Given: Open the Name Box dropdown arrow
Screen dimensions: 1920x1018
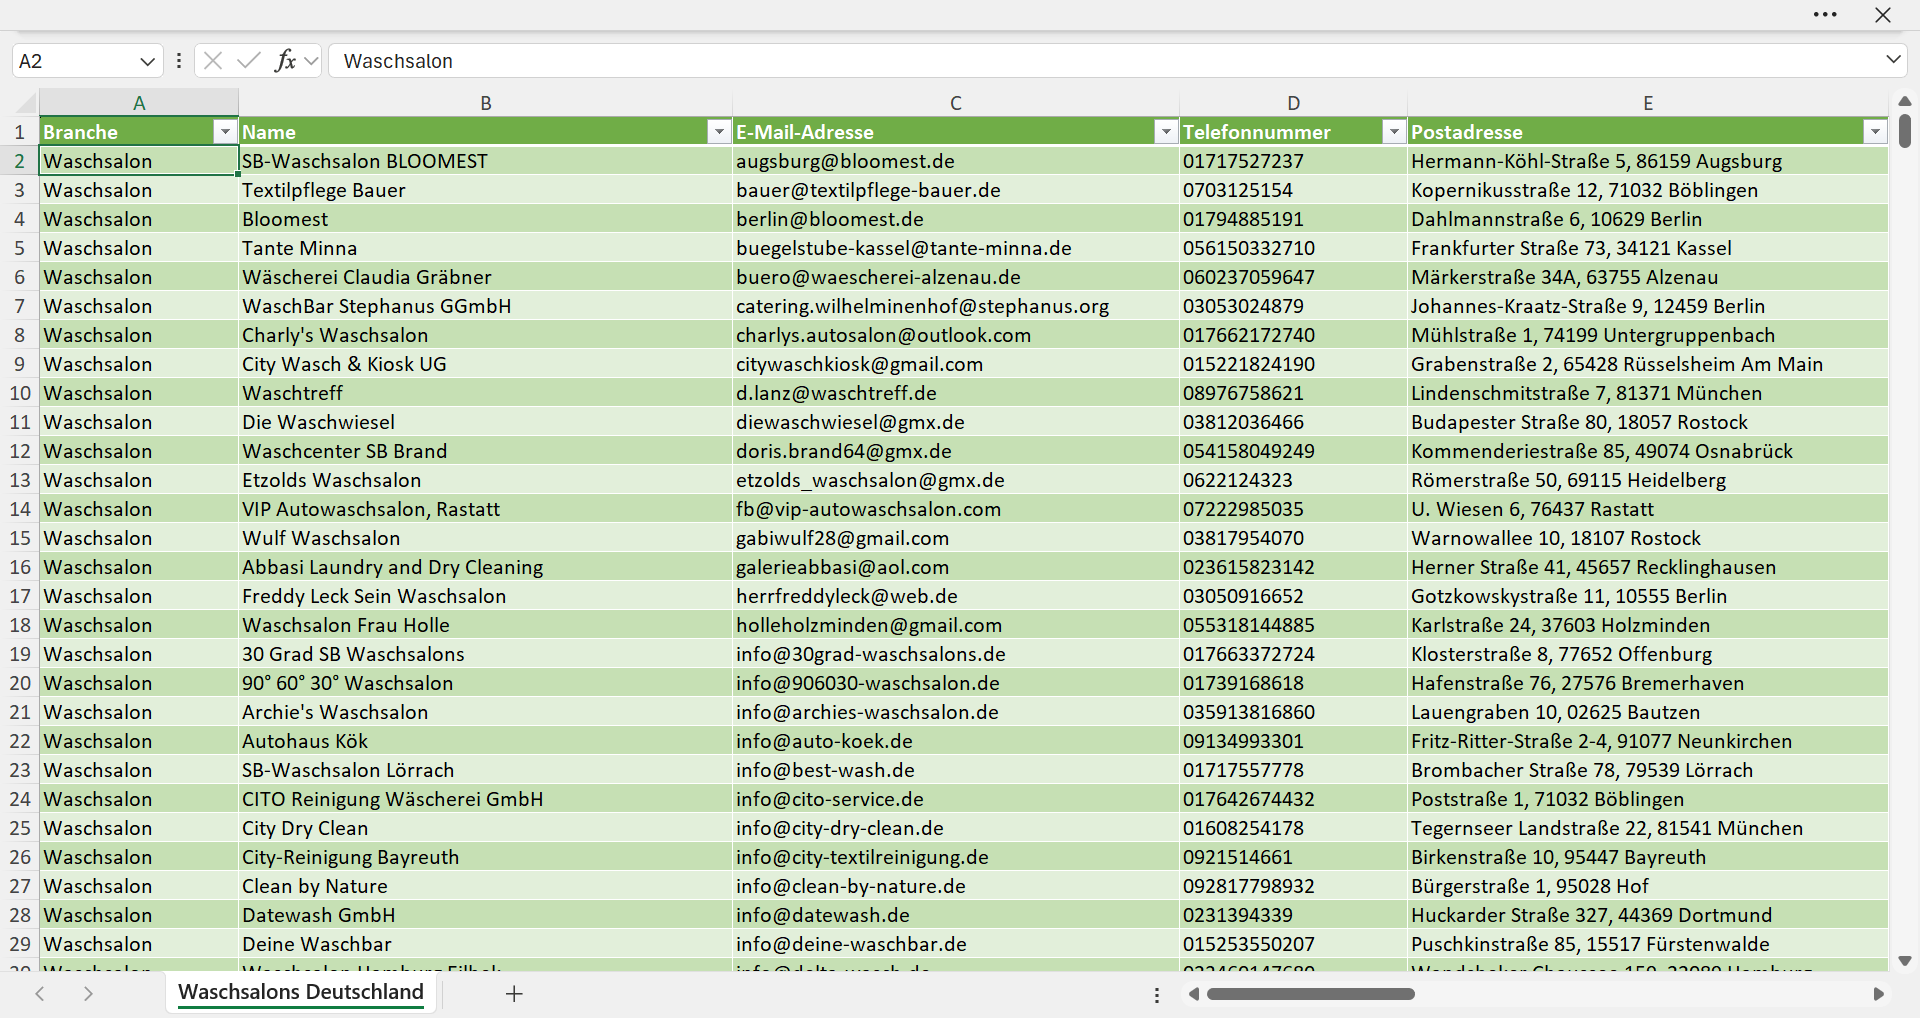Looking at the screenshot, I should [147, 61].
